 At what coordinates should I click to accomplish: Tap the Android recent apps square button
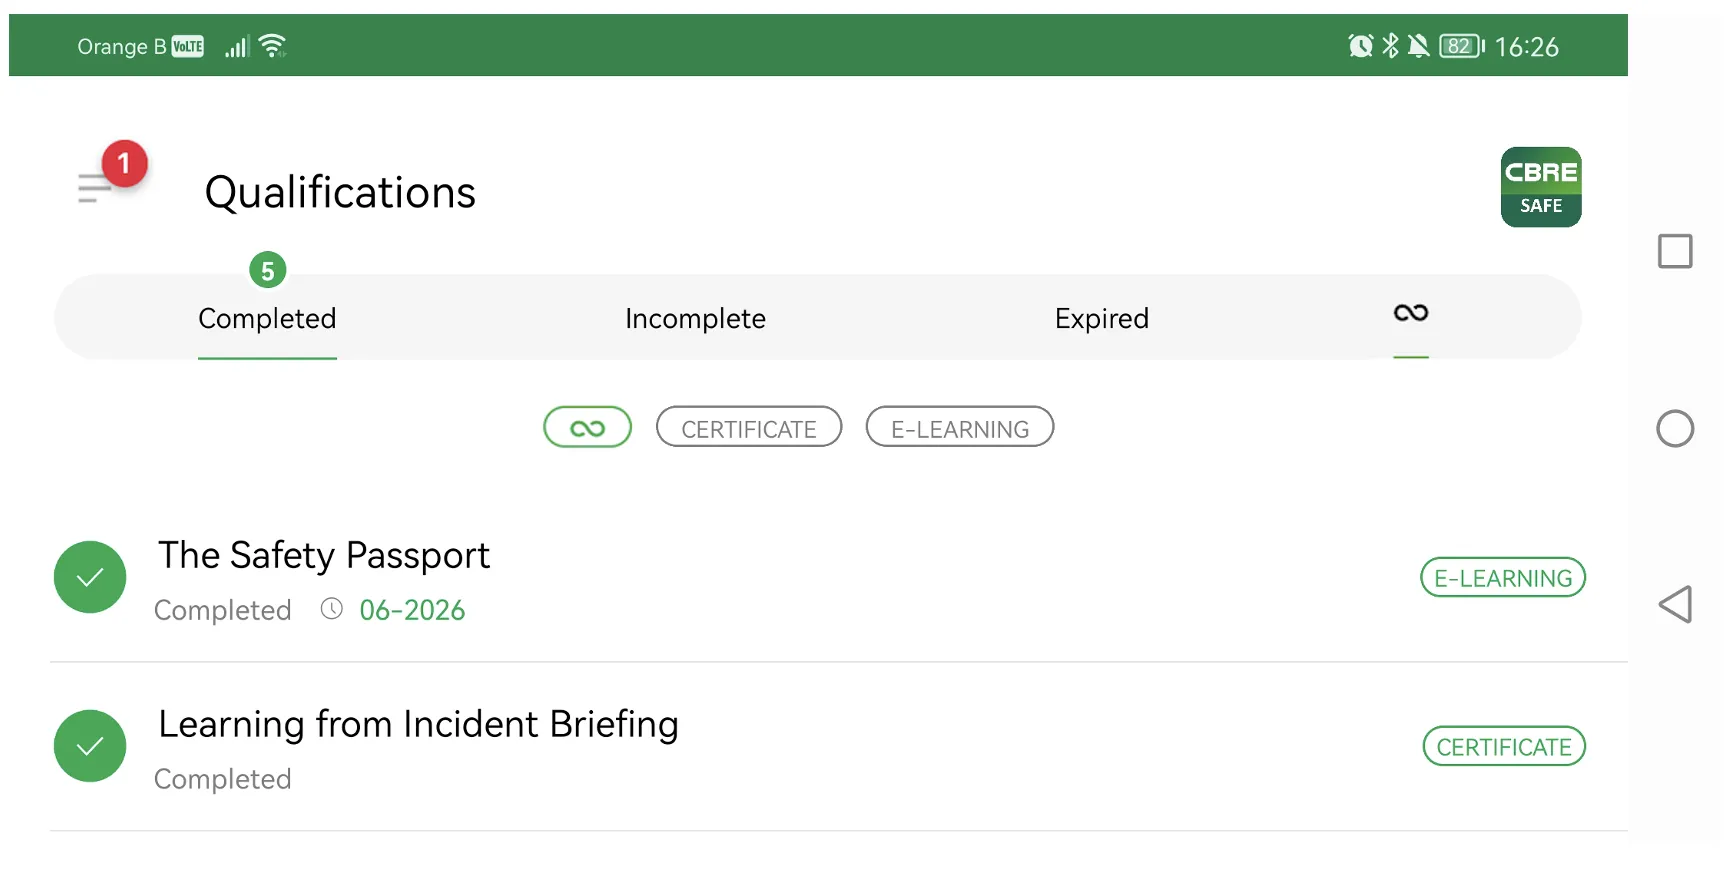pyautogui.click(x=1675, y=251)
